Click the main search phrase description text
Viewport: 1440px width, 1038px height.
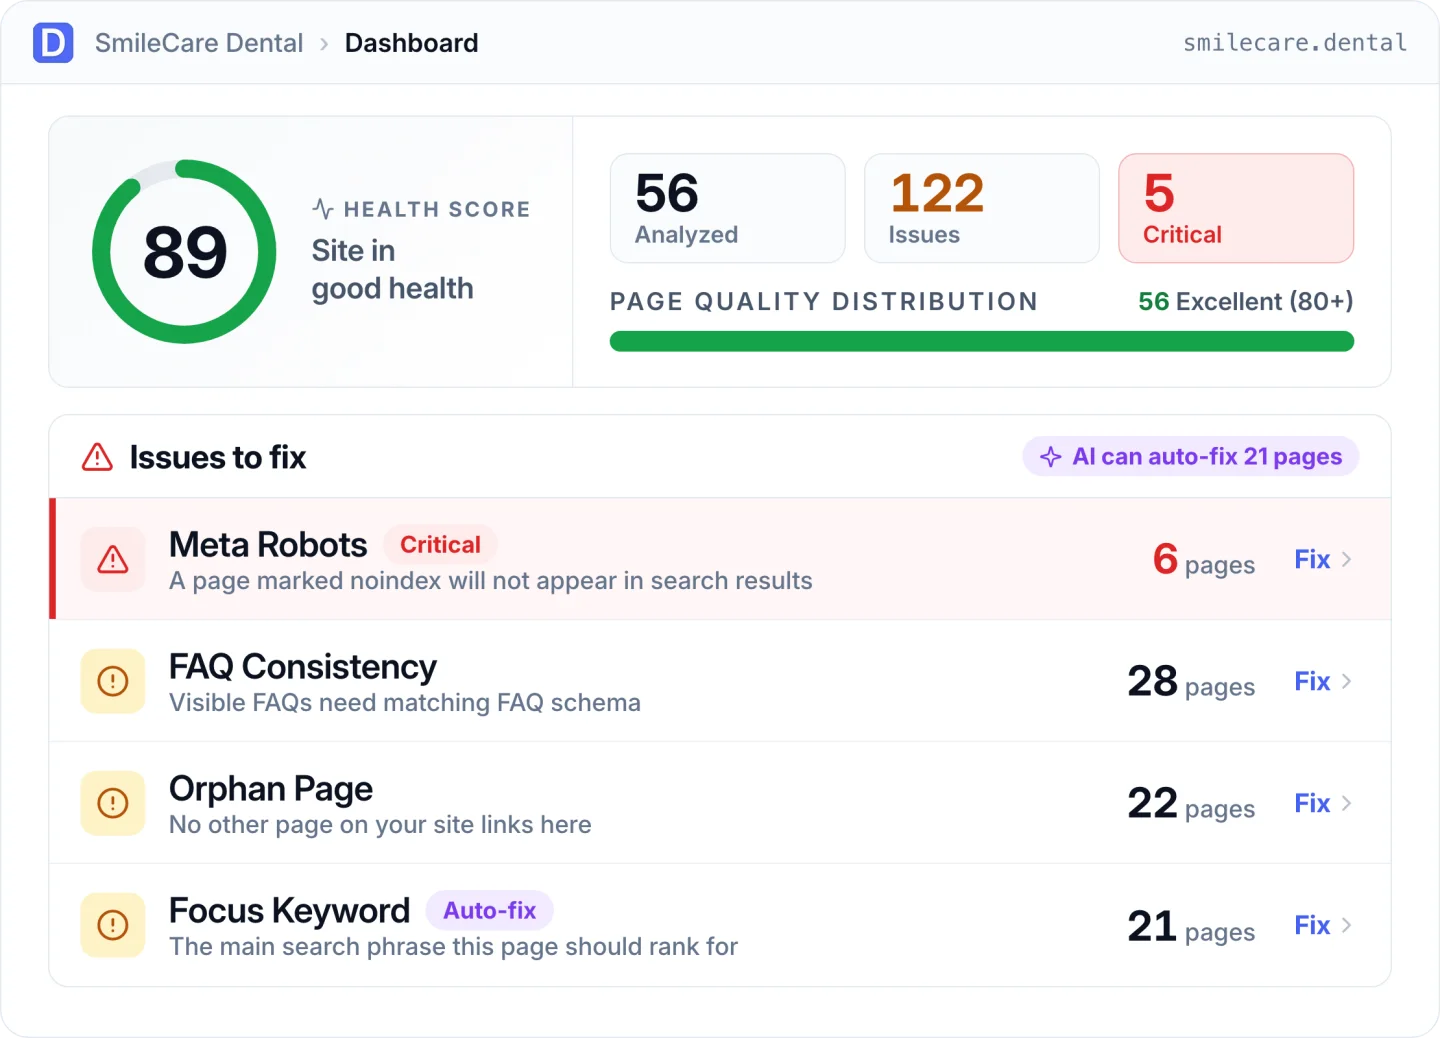(x=454, y=947)
